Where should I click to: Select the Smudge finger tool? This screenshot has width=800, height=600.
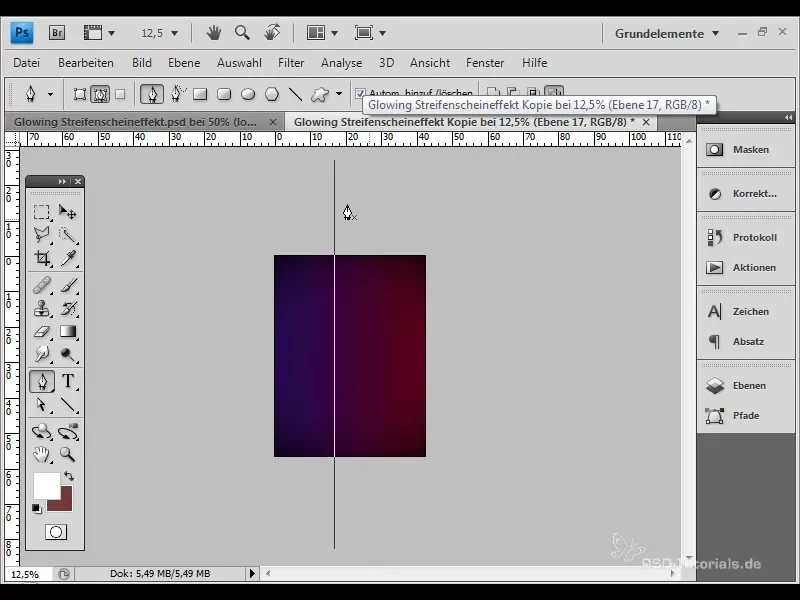tap(42, 354)
